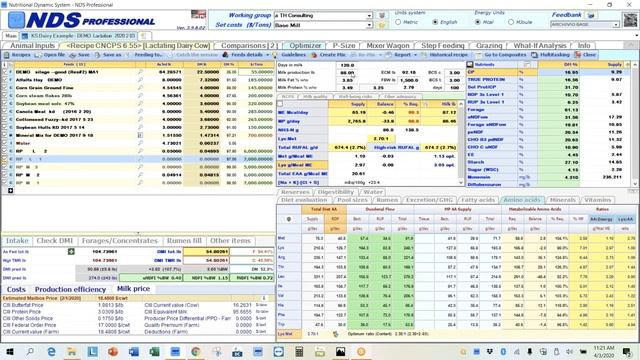Click the Feeding to... toolbar button
640x360 pixels.
145,55
